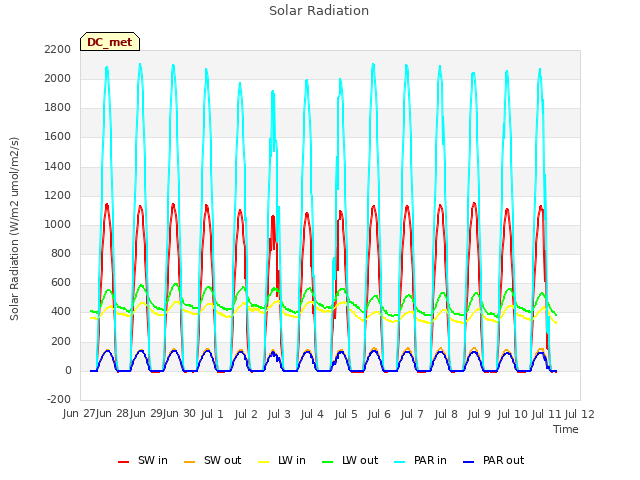The image size is (640, 480).
Task: Click the Jul 9 x-axis tick label
Action: coord(479,414)
